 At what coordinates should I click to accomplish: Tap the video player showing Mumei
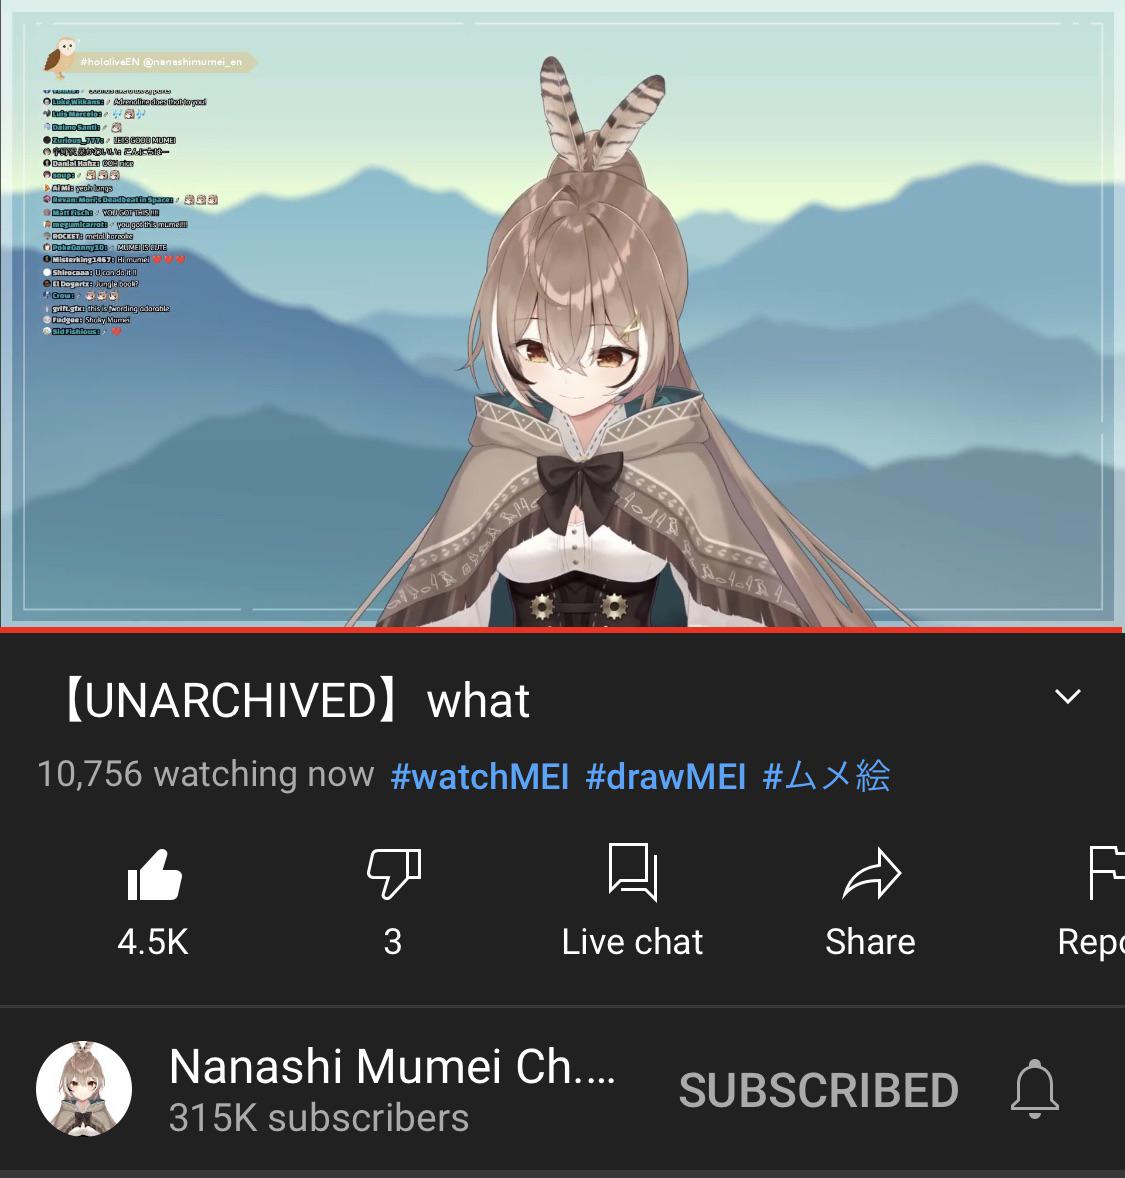[562, 313]
